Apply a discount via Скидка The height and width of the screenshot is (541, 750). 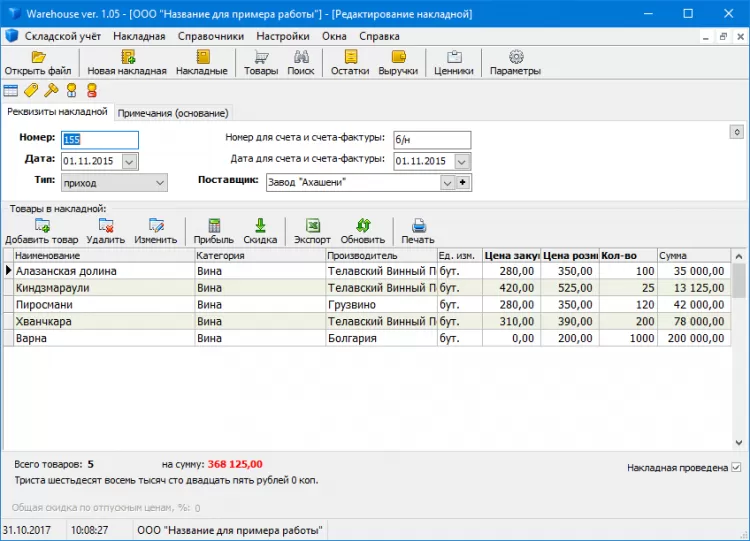[x=260, y=226]
